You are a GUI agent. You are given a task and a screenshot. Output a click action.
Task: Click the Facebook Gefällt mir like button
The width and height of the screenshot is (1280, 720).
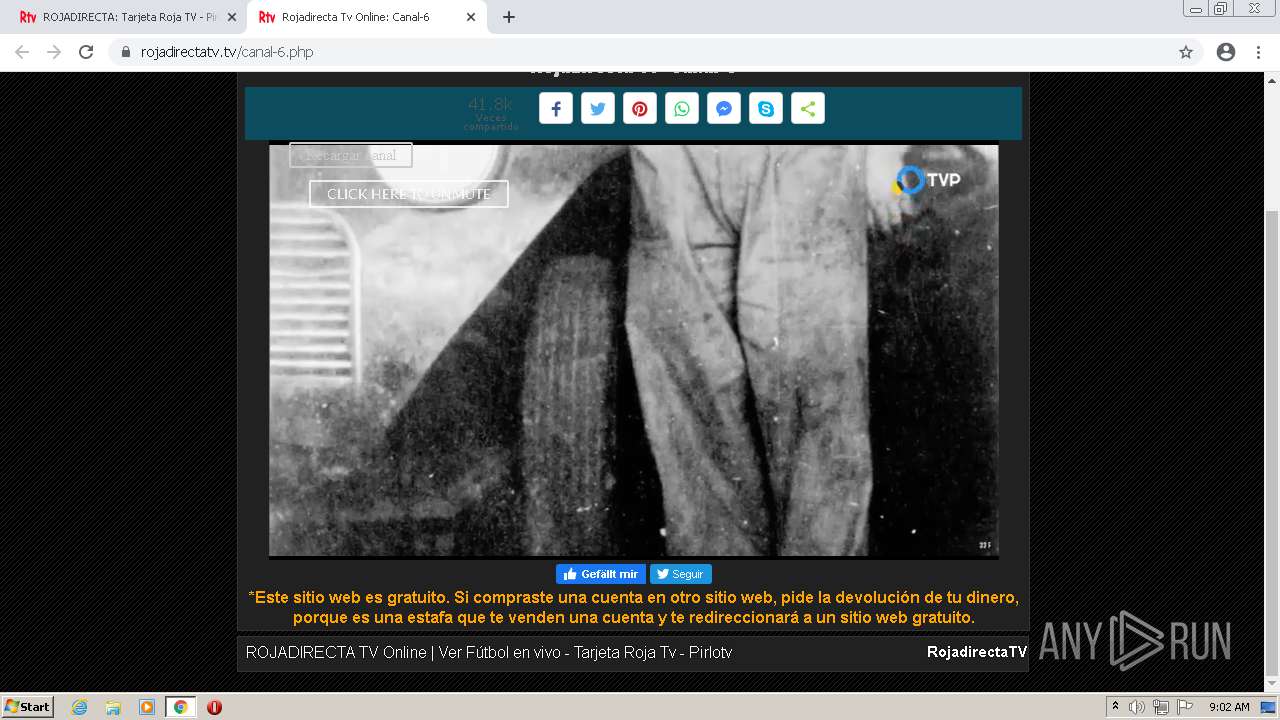[x=601, y=574]
